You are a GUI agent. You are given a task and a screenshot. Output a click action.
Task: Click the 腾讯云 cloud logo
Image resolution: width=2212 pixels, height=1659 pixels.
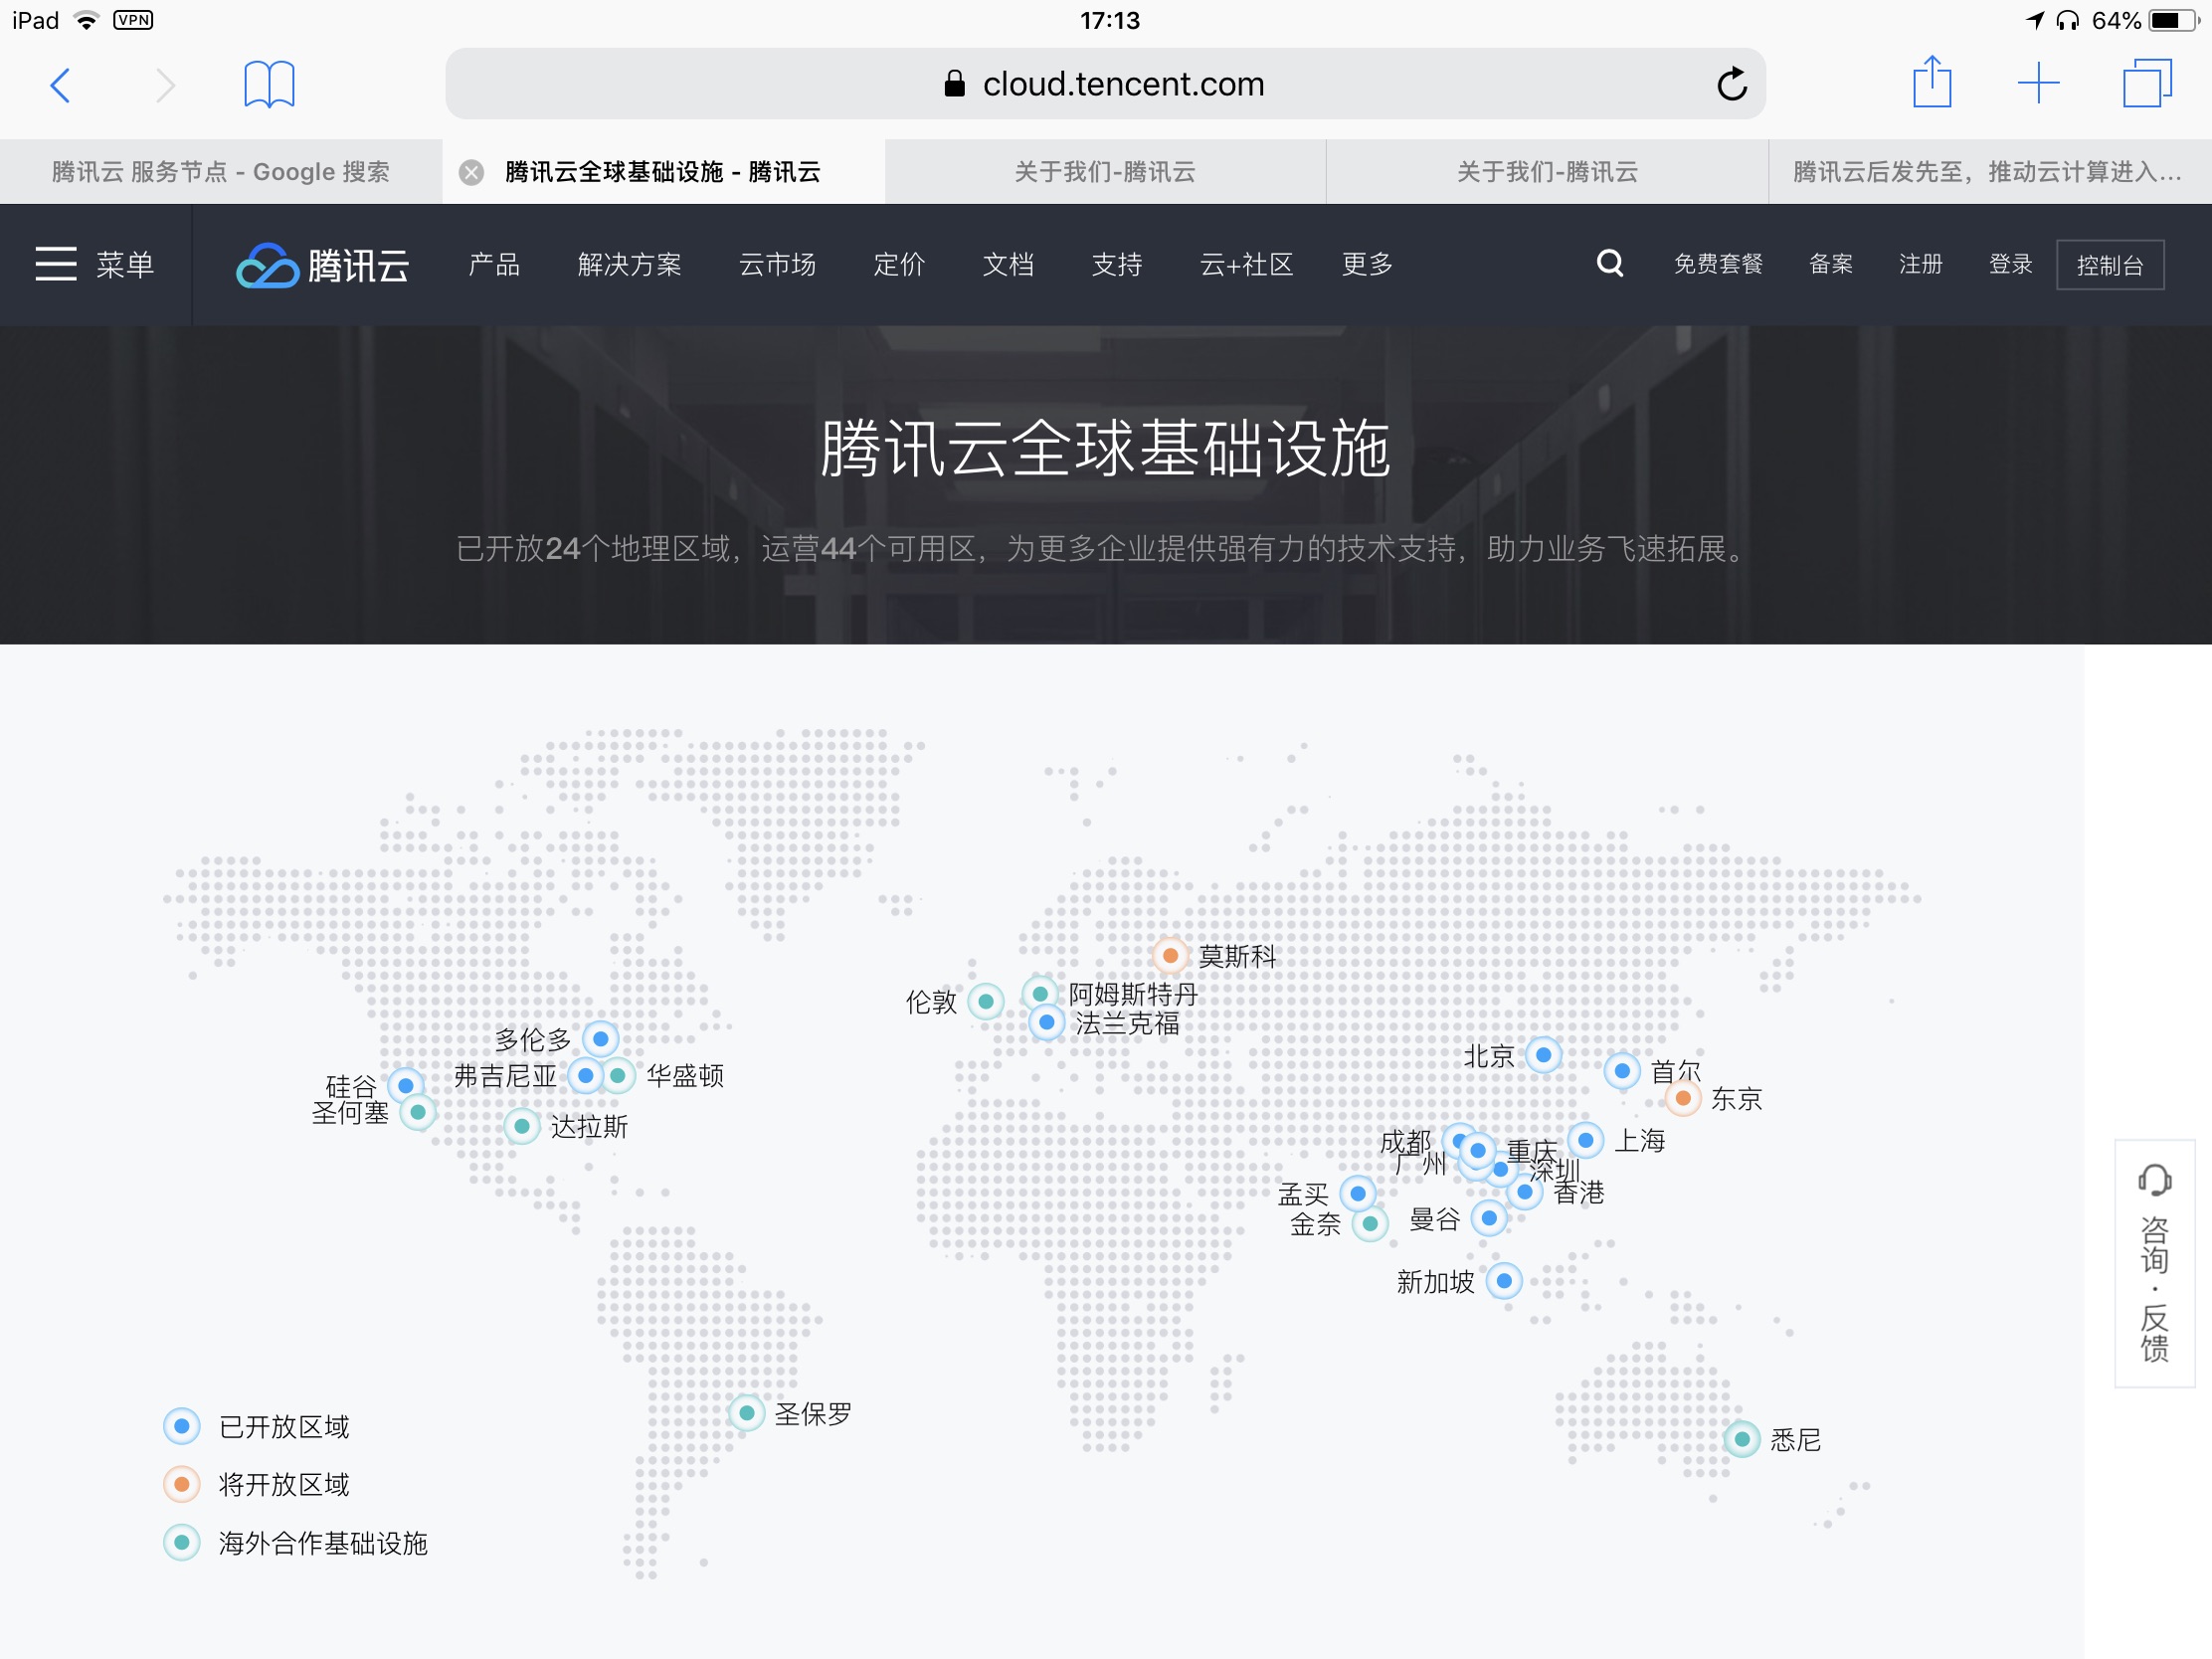click(x=322, y=265)
